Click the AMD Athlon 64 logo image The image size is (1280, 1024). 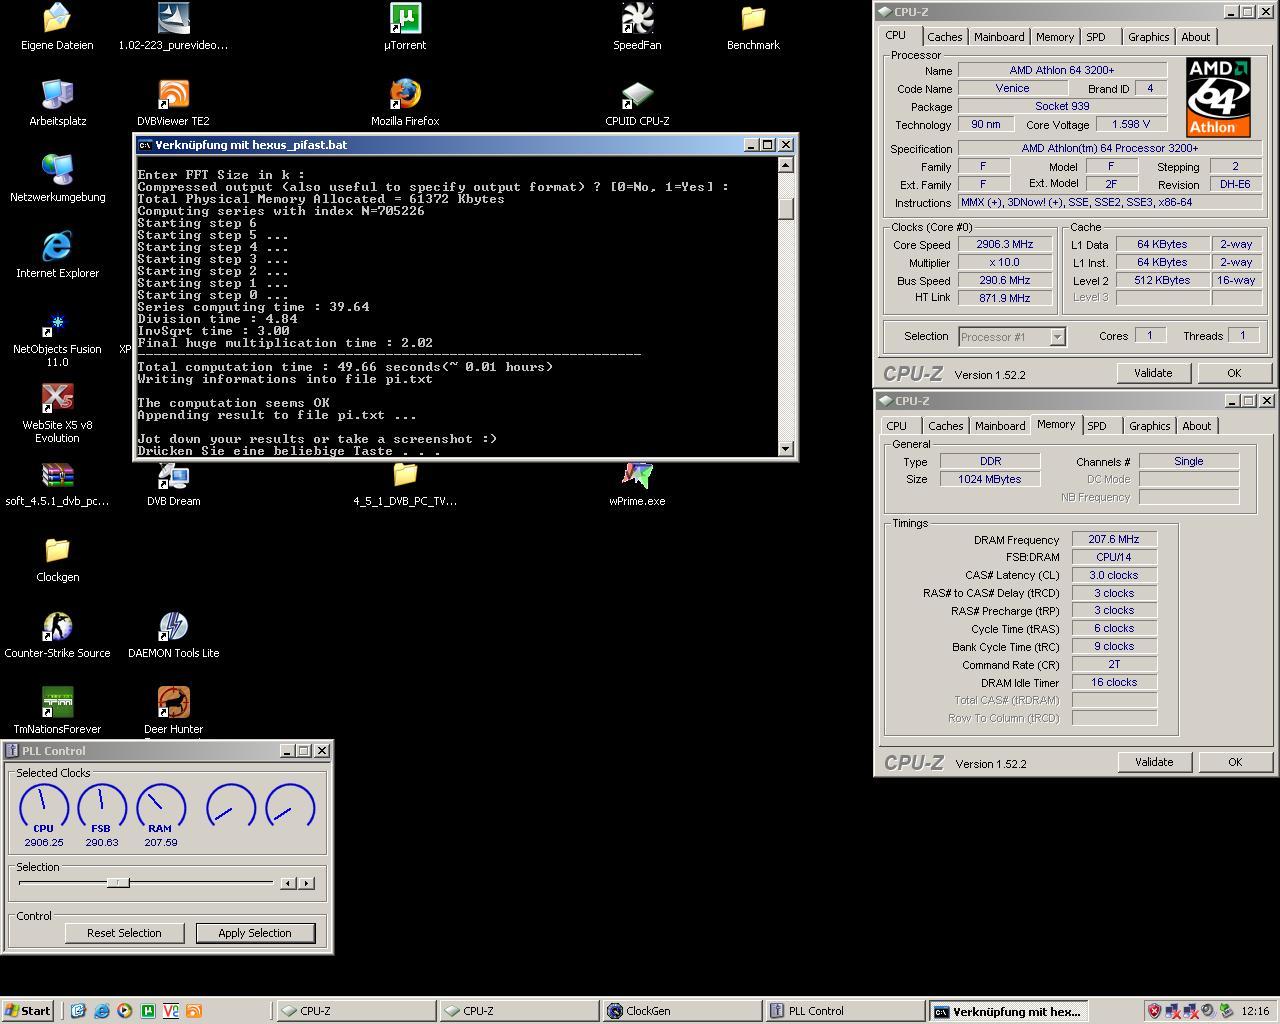tap(1218, 97)
